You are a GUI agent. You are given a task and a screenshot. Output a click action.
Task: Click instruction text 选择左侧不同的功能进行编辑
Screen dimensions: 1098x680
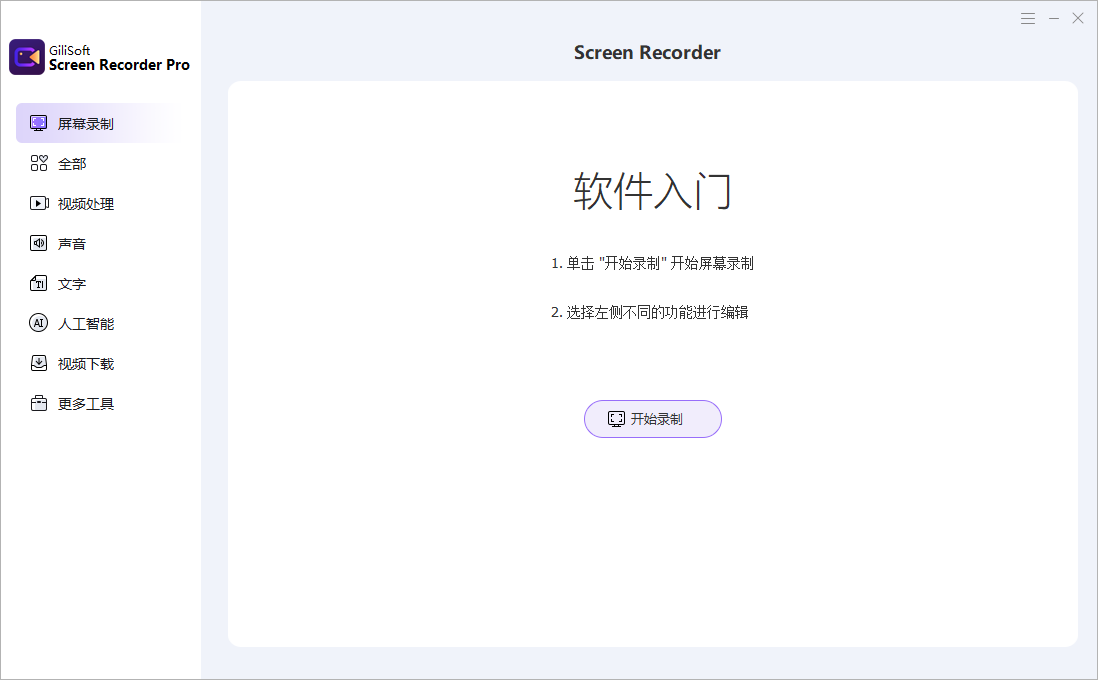[657, 312]
